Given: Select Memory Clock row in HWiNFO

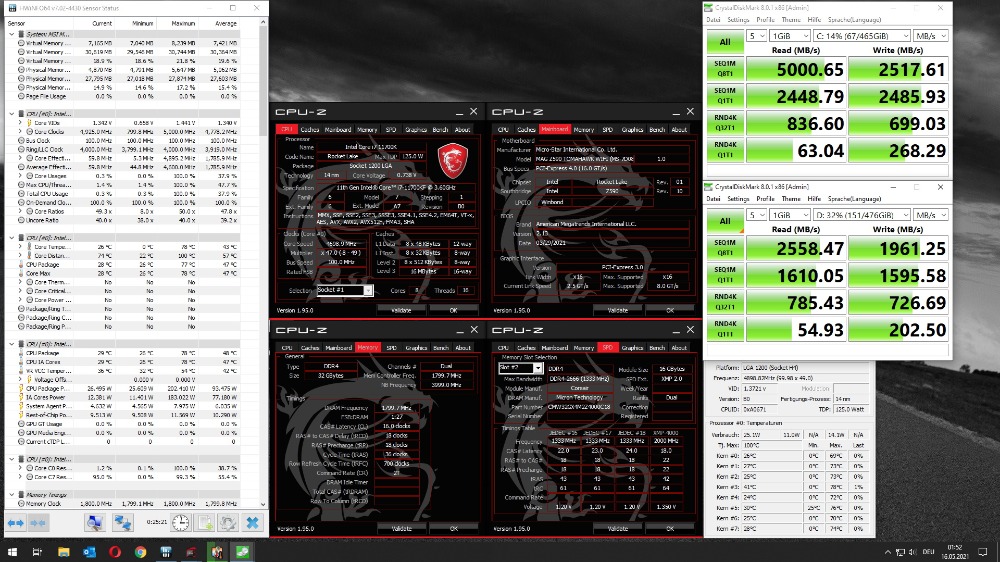Looking at the screenshot, I should [x=122, y=503].
